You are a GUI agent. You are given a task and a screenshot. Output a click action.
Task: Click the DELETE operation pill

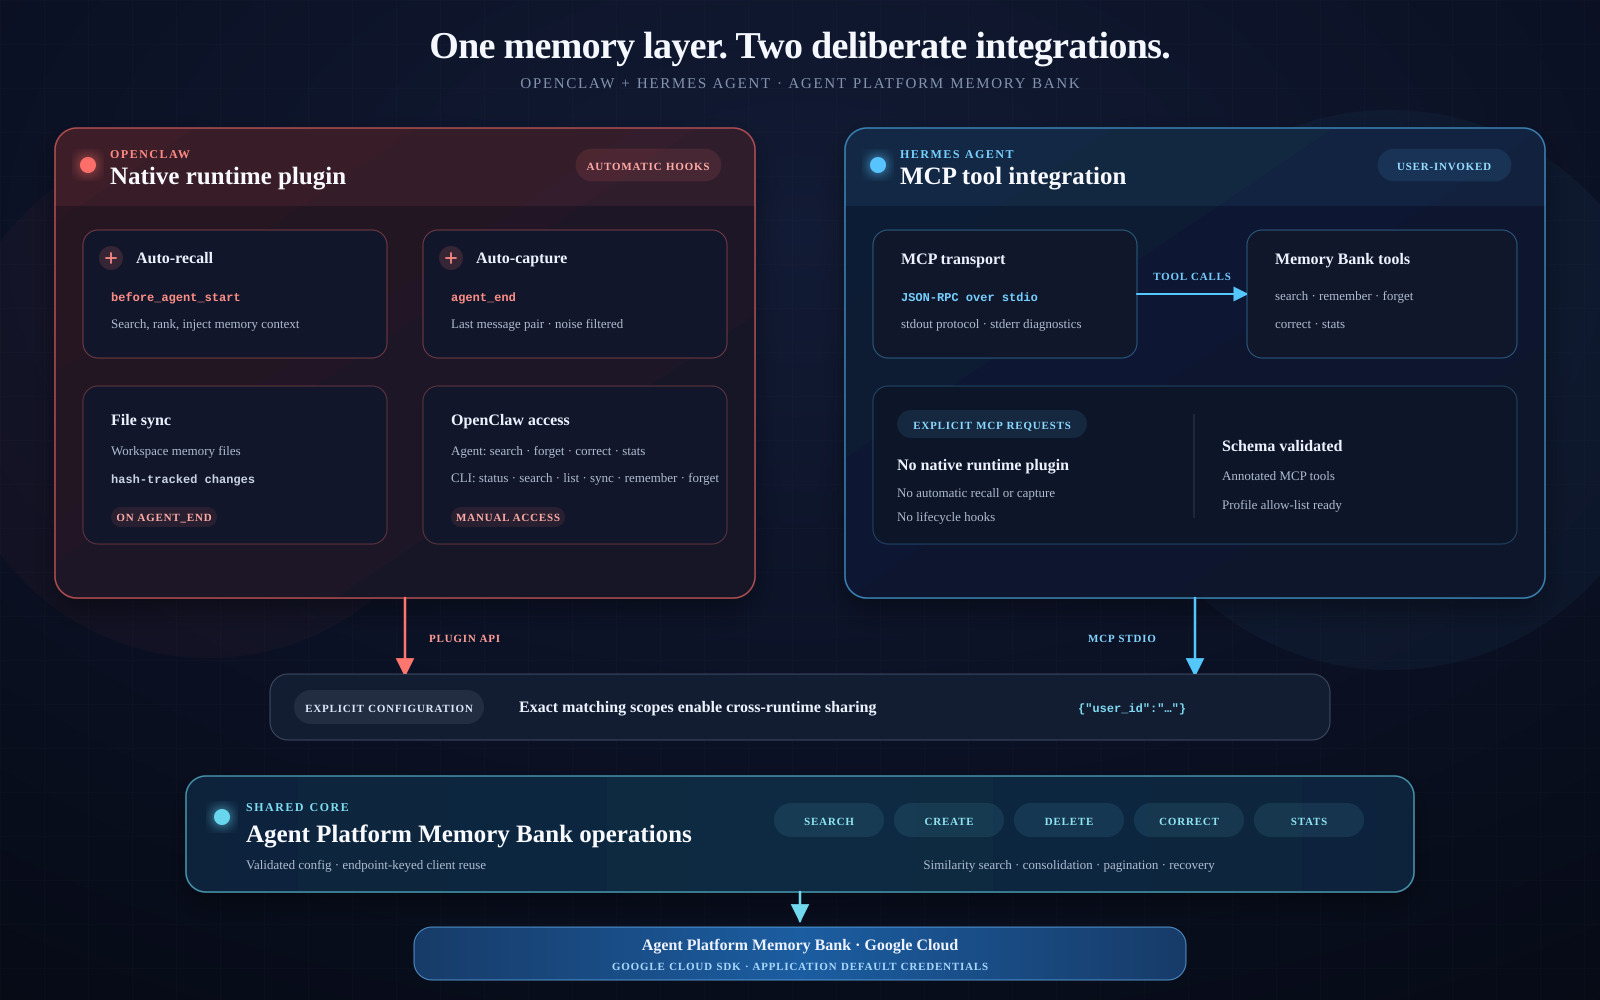1069,821
